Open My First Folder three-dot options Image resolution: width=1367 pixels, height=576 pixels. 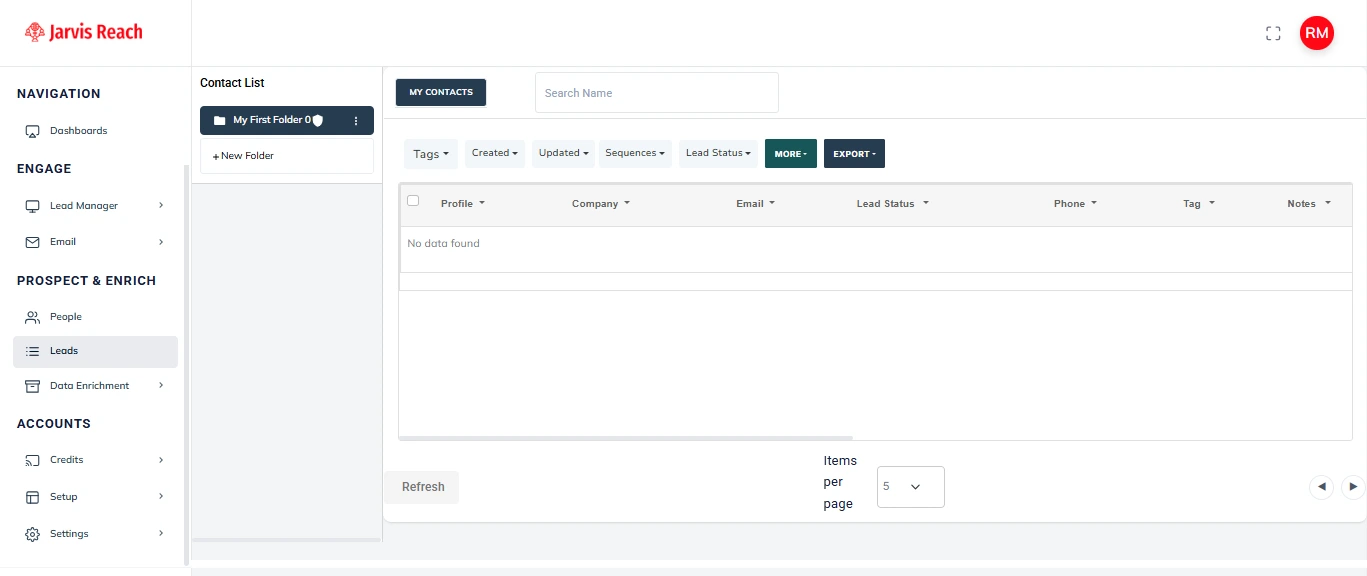(x=356, y=120)
